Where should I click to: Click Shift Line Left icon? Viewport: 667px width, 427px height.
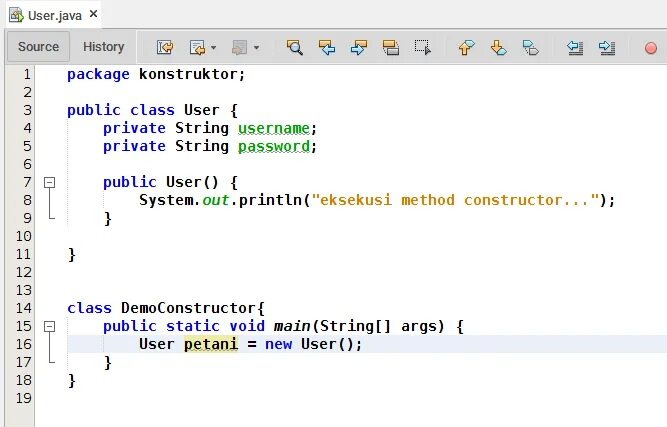(575, 47)
